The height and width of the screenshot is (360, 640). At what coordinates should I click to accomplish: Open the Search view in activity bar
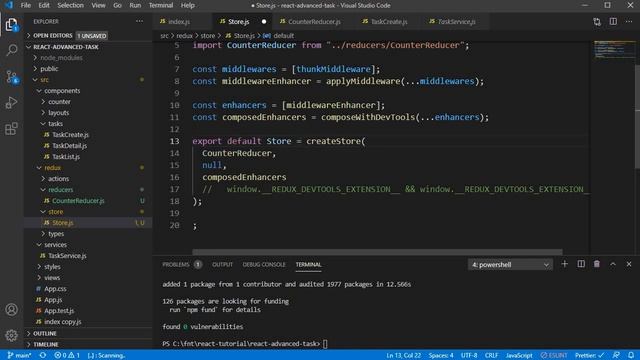pyautogui.click(x=11, y=51)
